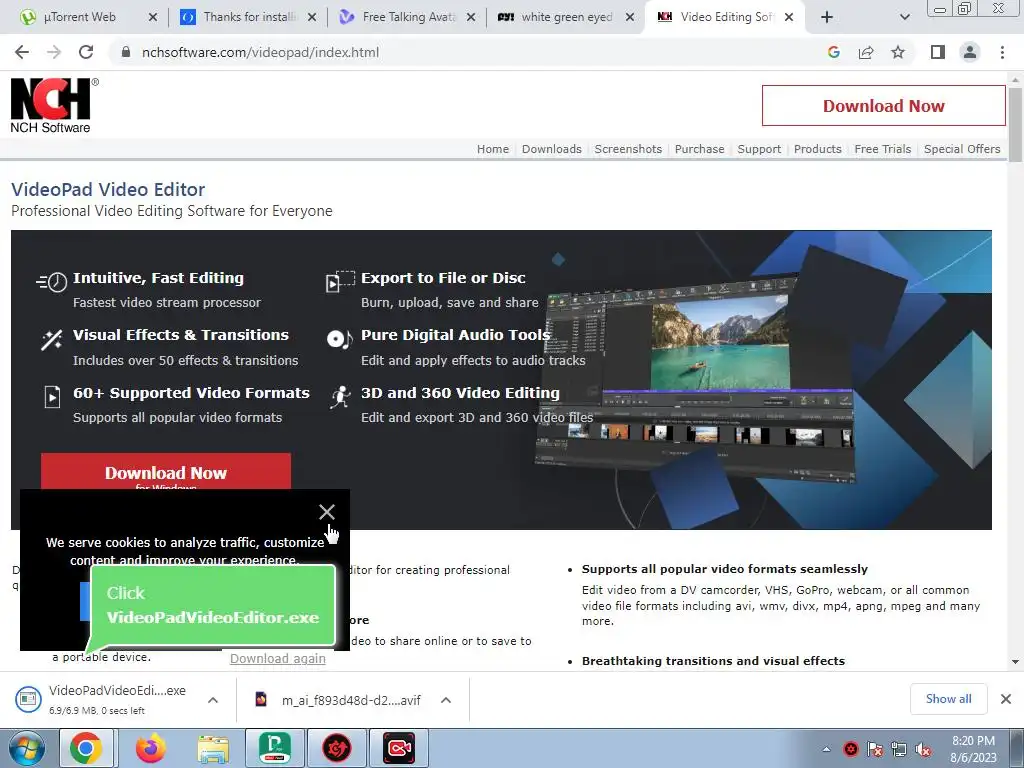1024x768 pixels.
Task: Click the vertical scrollbar thumb
Action: tap(1015, 124)
